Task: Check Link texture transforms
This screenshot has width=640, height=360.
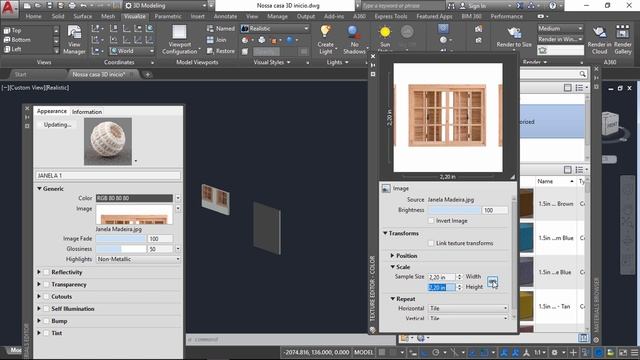Action: [431, 243]
